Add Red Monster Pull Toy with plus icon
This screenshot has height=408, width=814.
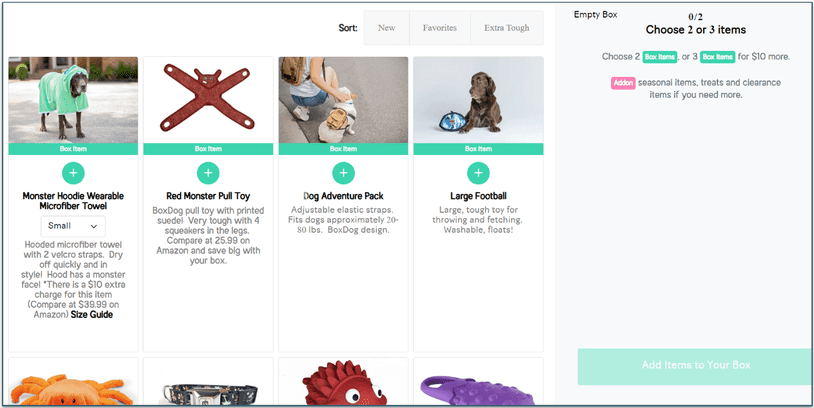point(208,173)
